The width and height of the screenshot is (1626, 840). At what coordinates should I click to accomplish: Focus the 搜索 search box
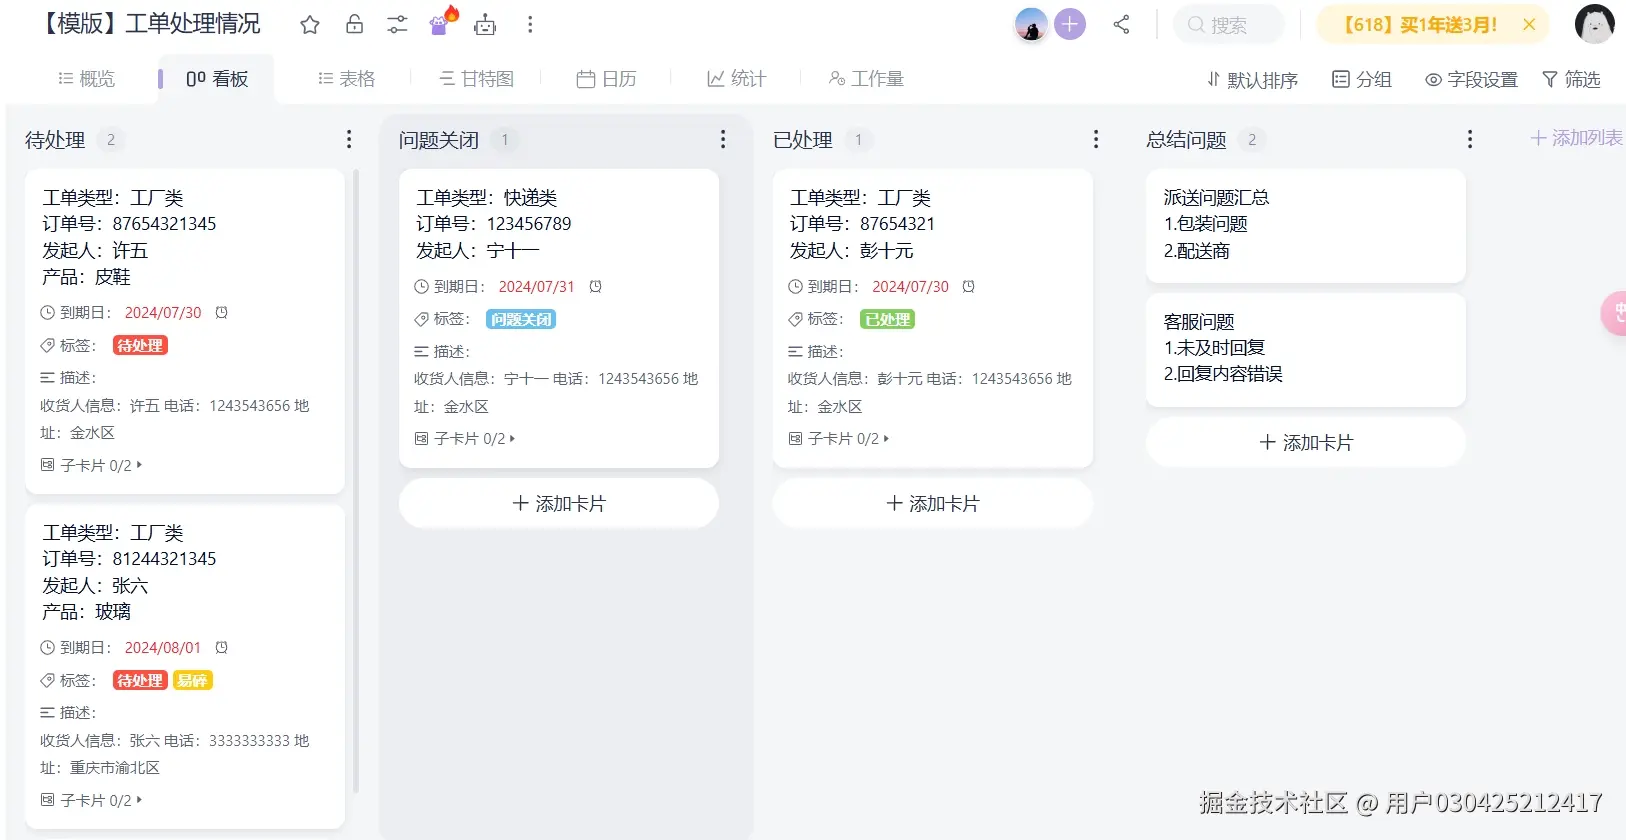(x=1228, y=25)
